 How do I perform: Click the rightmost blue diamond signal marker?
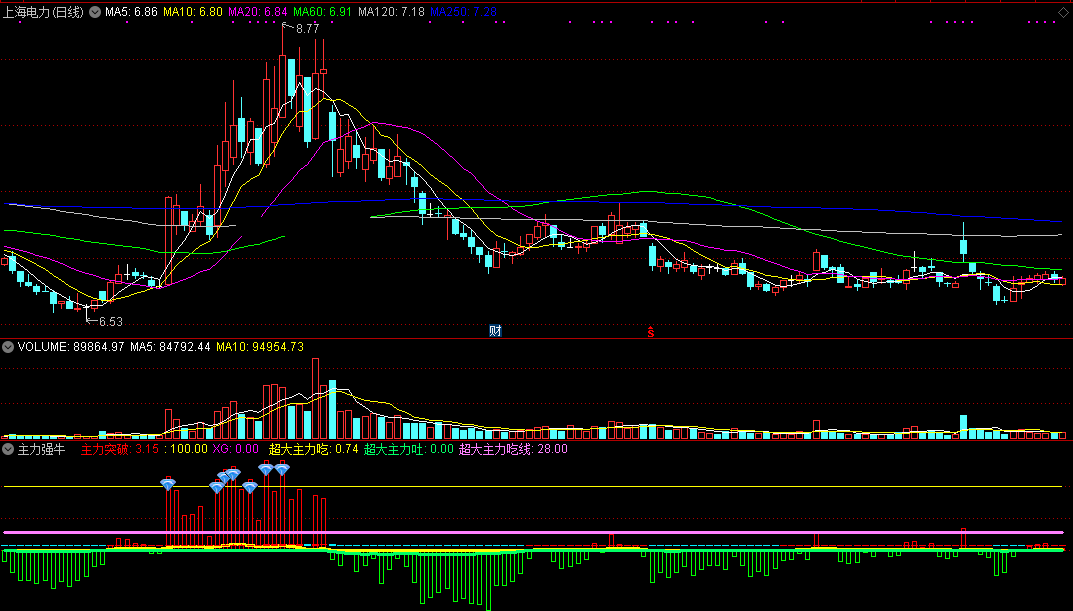tap(282, 469)
